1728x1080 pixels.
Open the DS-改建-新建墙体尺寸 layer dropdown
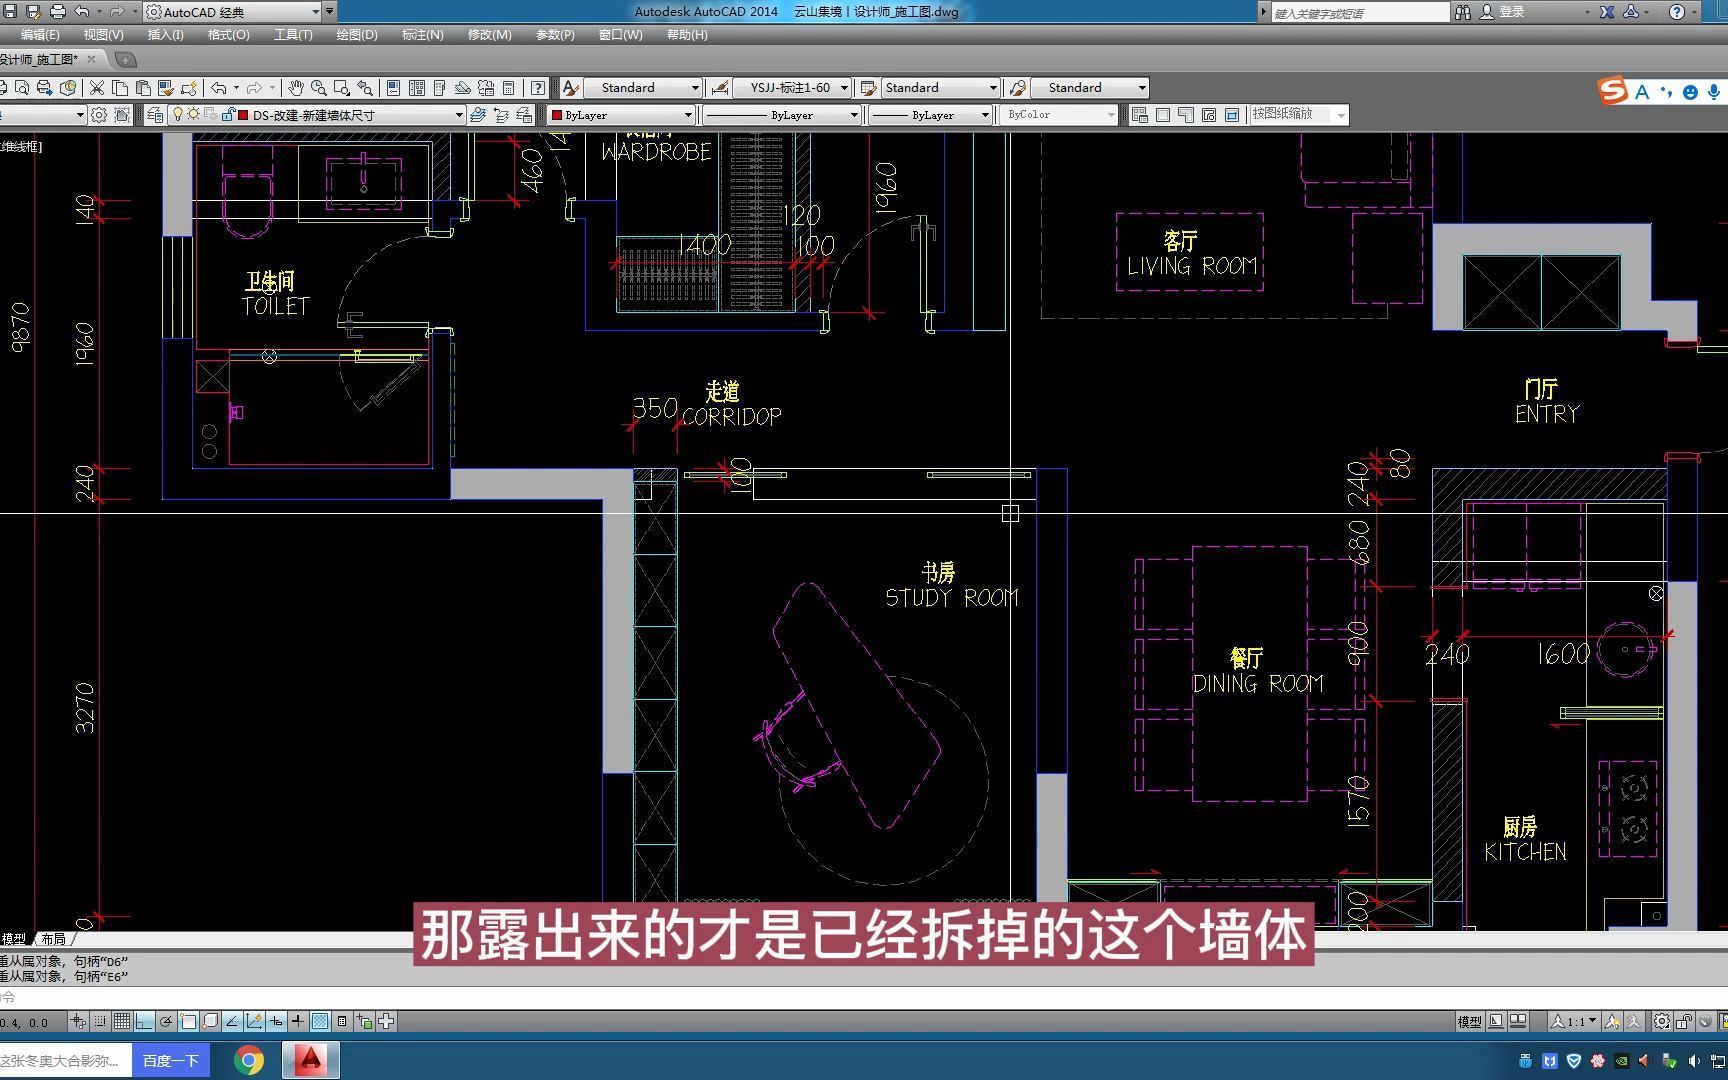pos(318,115)
